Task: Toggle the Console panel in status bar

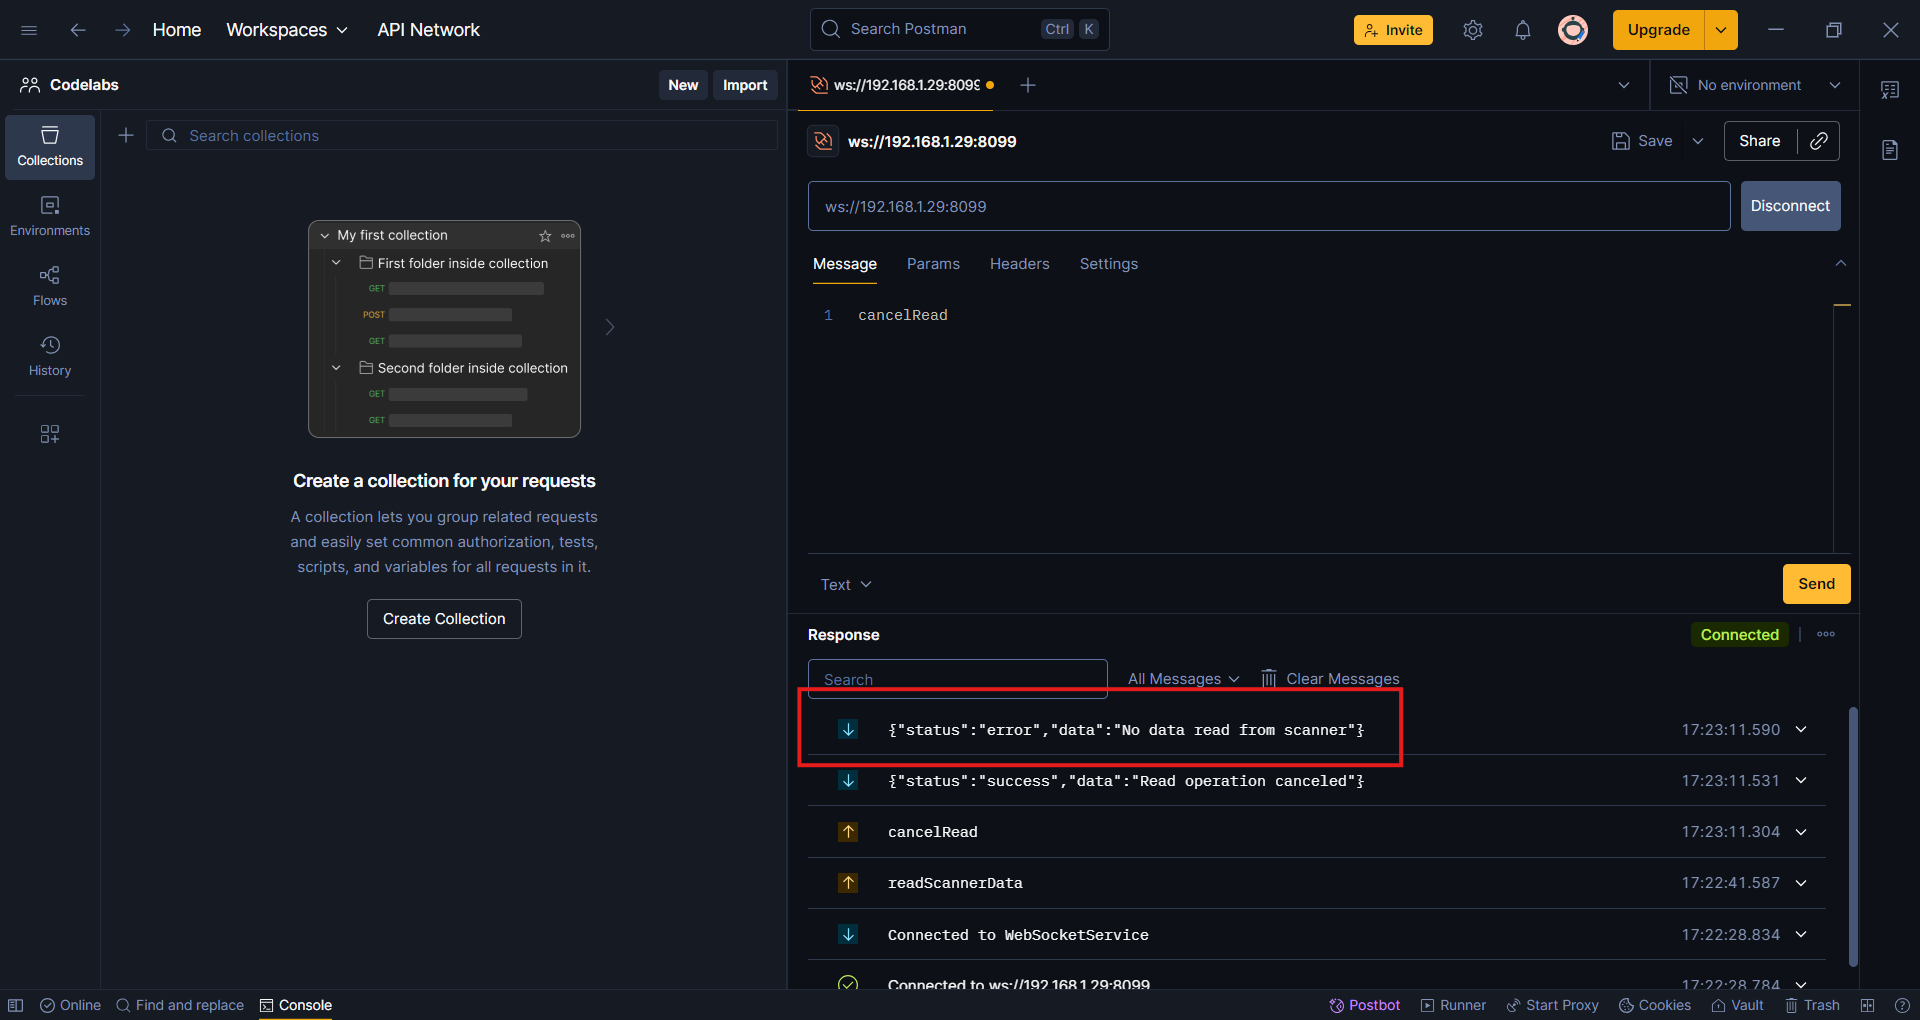Action: pos(295,1005)
